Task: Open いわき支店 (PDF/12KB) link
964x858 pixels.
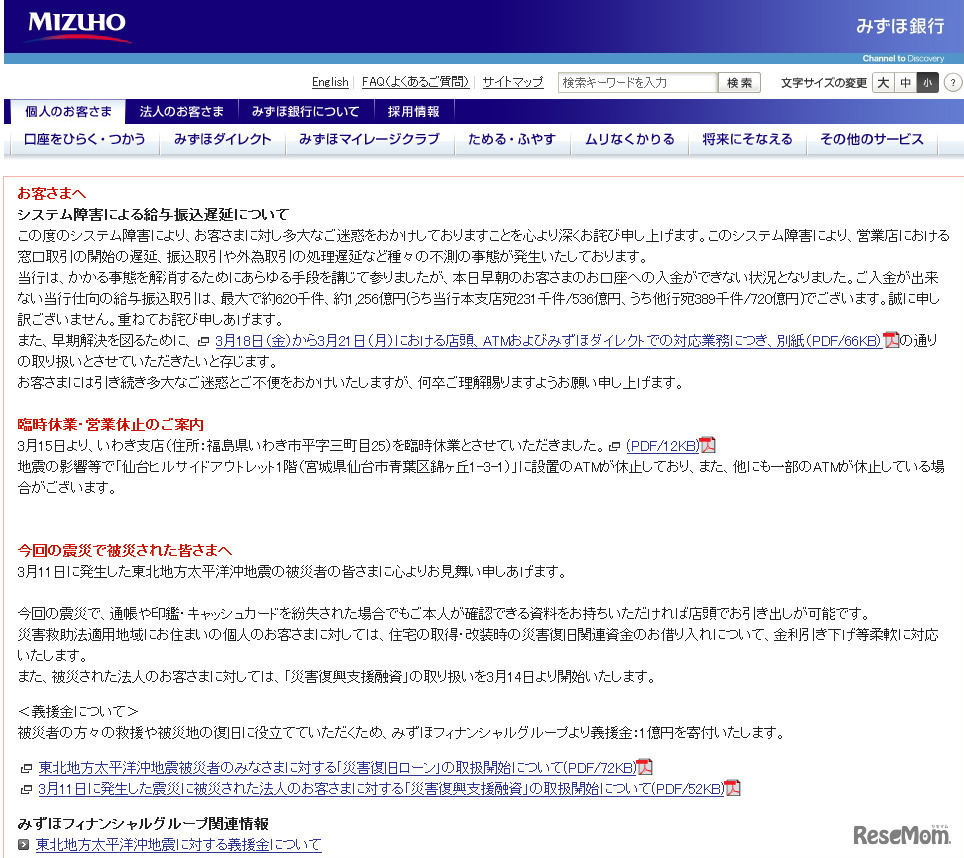Action: coord(663,446)
